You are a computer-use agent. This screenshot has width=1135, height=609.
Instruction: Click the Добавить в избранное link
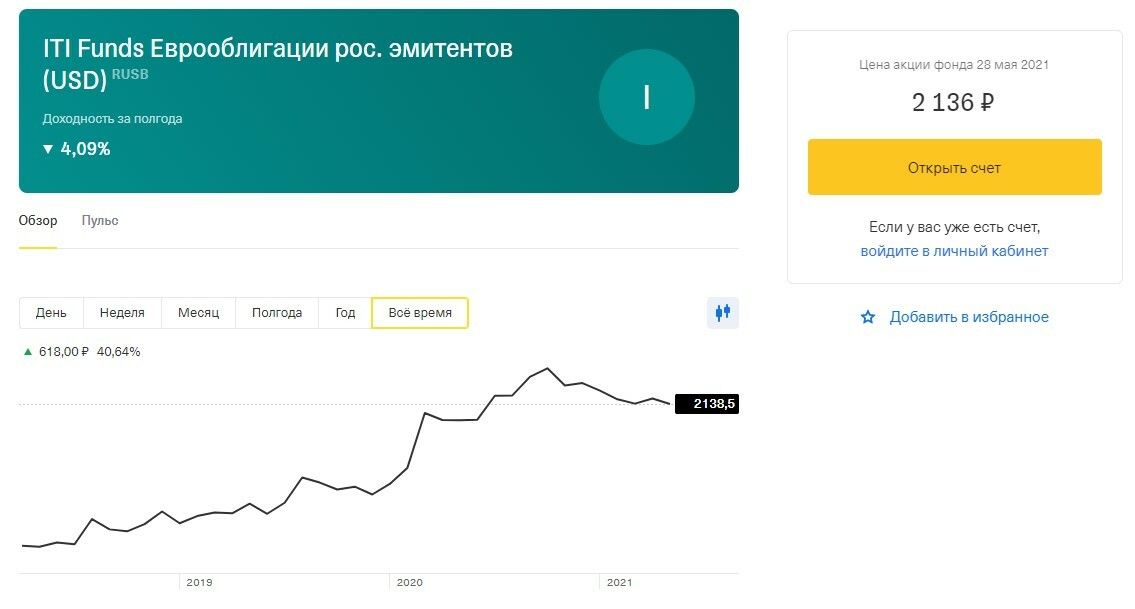click(969, 317)
